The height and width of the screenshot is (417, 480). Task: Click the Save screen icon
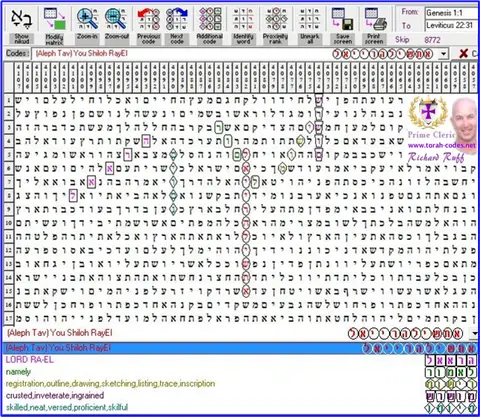(x=343, y=19)
